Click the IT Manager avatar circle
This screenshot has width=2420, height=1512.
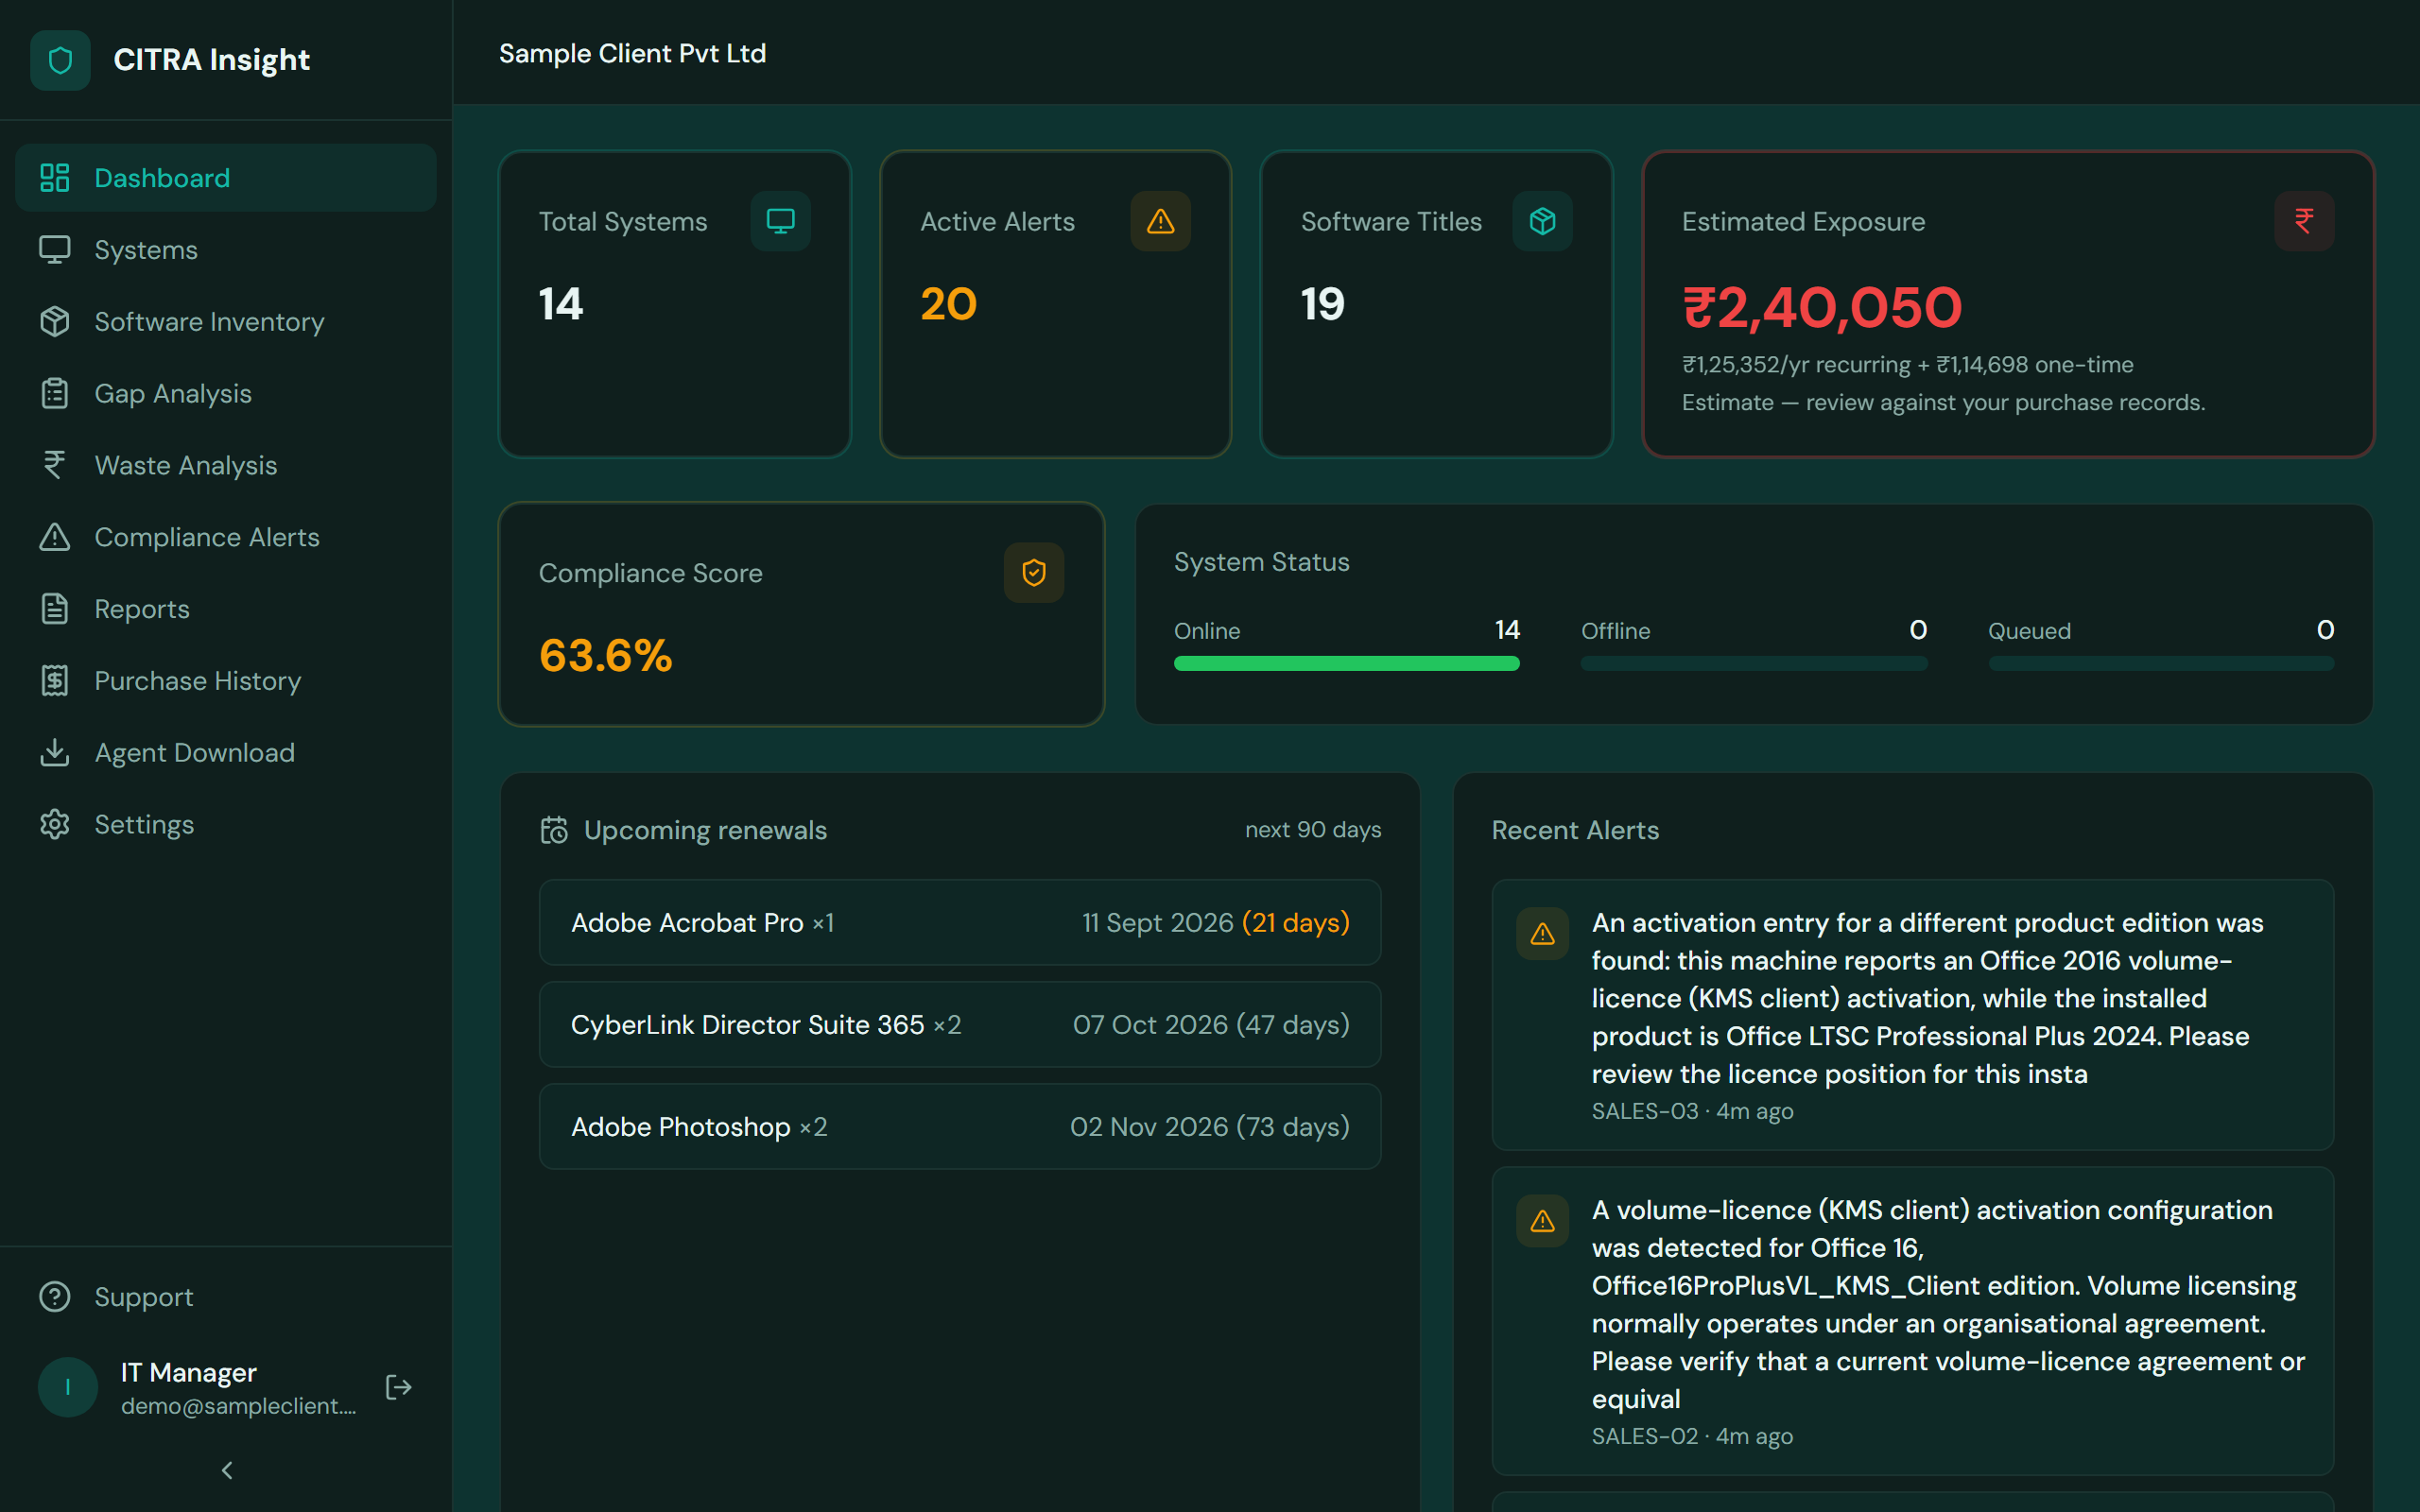click(67, 1387)
